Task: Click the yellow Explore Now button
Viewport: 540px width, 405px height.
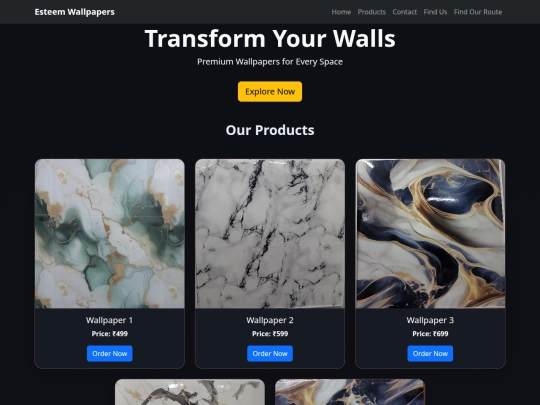Action: (270, 92)
